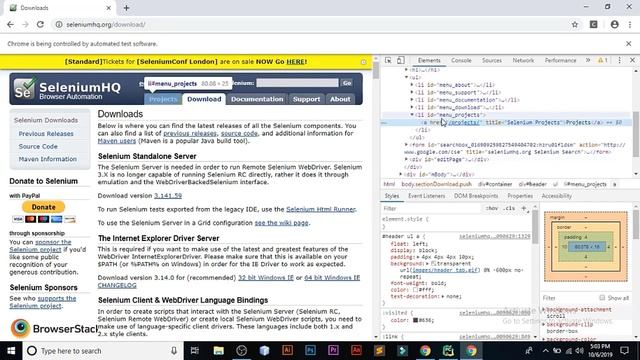Click the Go search button
Screen dimensions: 640x360
347,83
